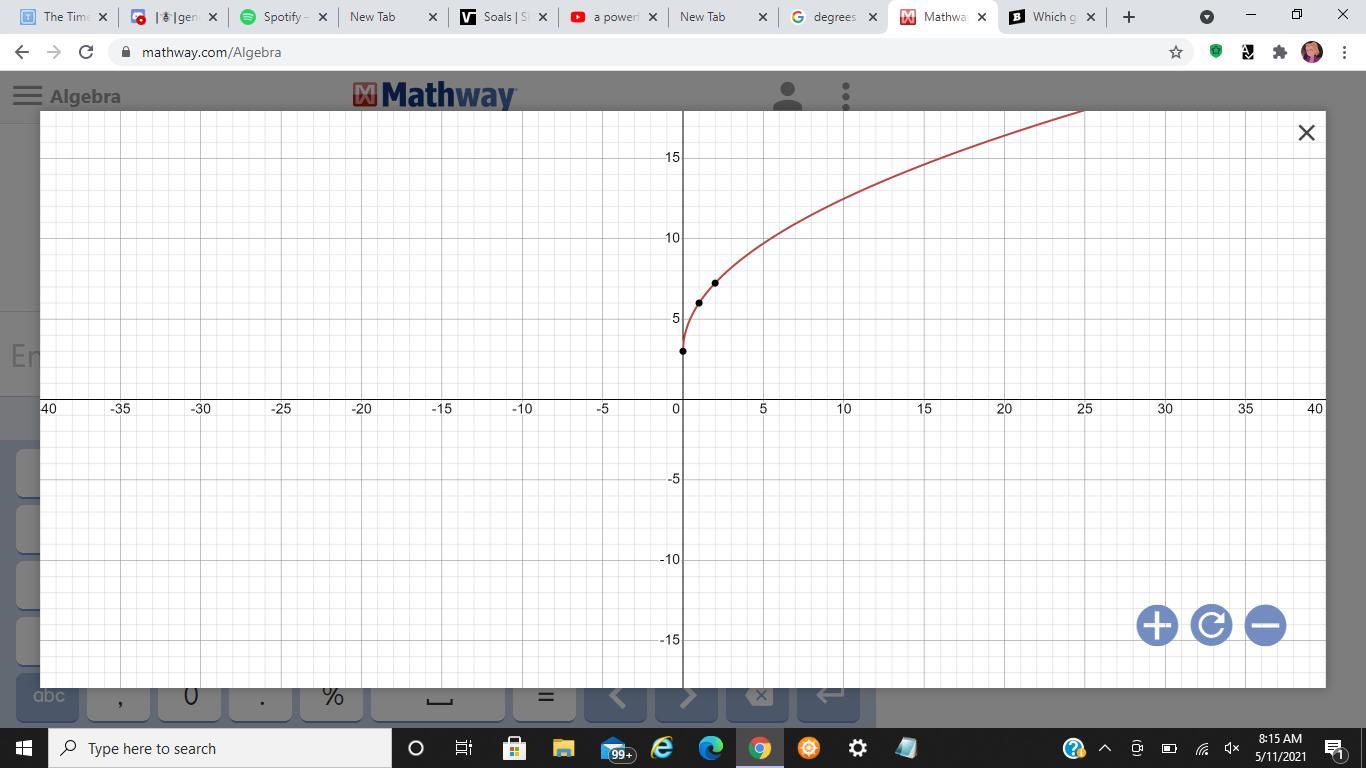Open the Chrome profile avatar
Viewport: 1366px width, 768px height.
(1312, 52)
